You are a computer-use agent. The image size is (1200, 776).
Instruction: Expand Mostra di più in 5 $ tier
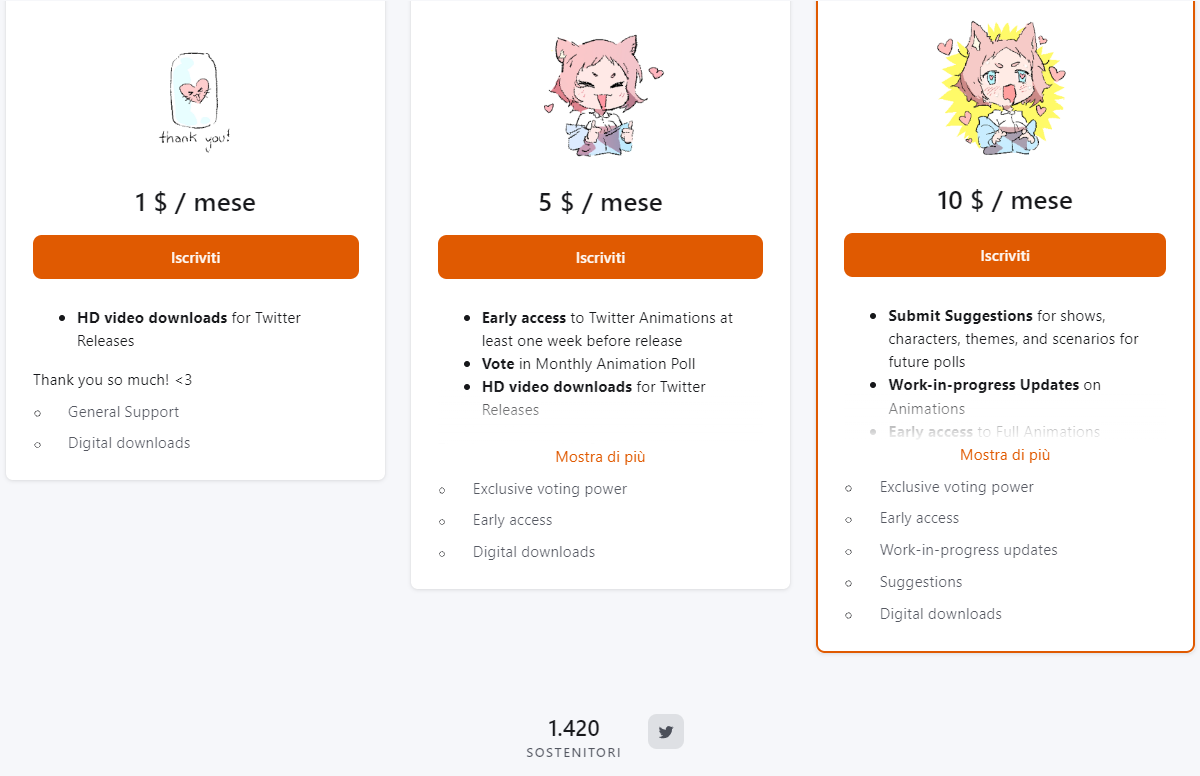point(600,457)
